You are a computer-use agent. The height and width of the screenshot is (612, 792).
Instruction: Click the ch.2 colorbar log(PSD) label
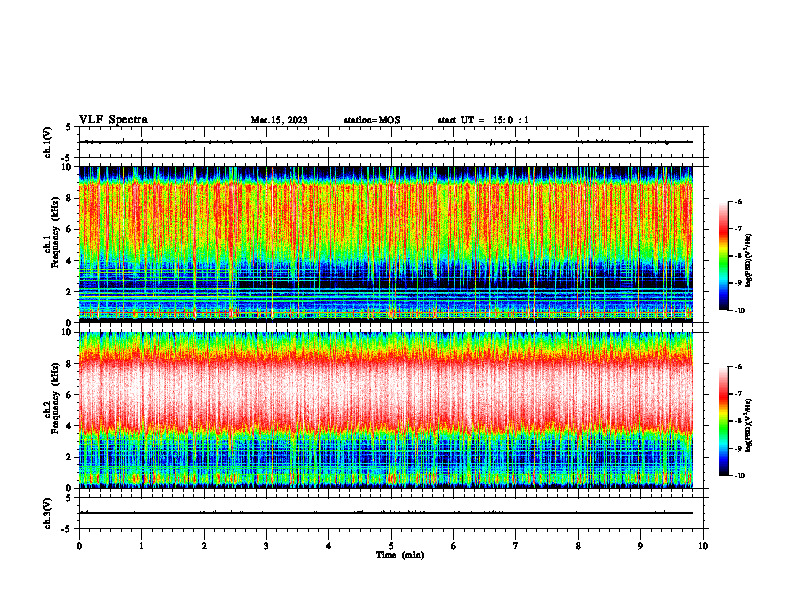[x=749, y=425]
